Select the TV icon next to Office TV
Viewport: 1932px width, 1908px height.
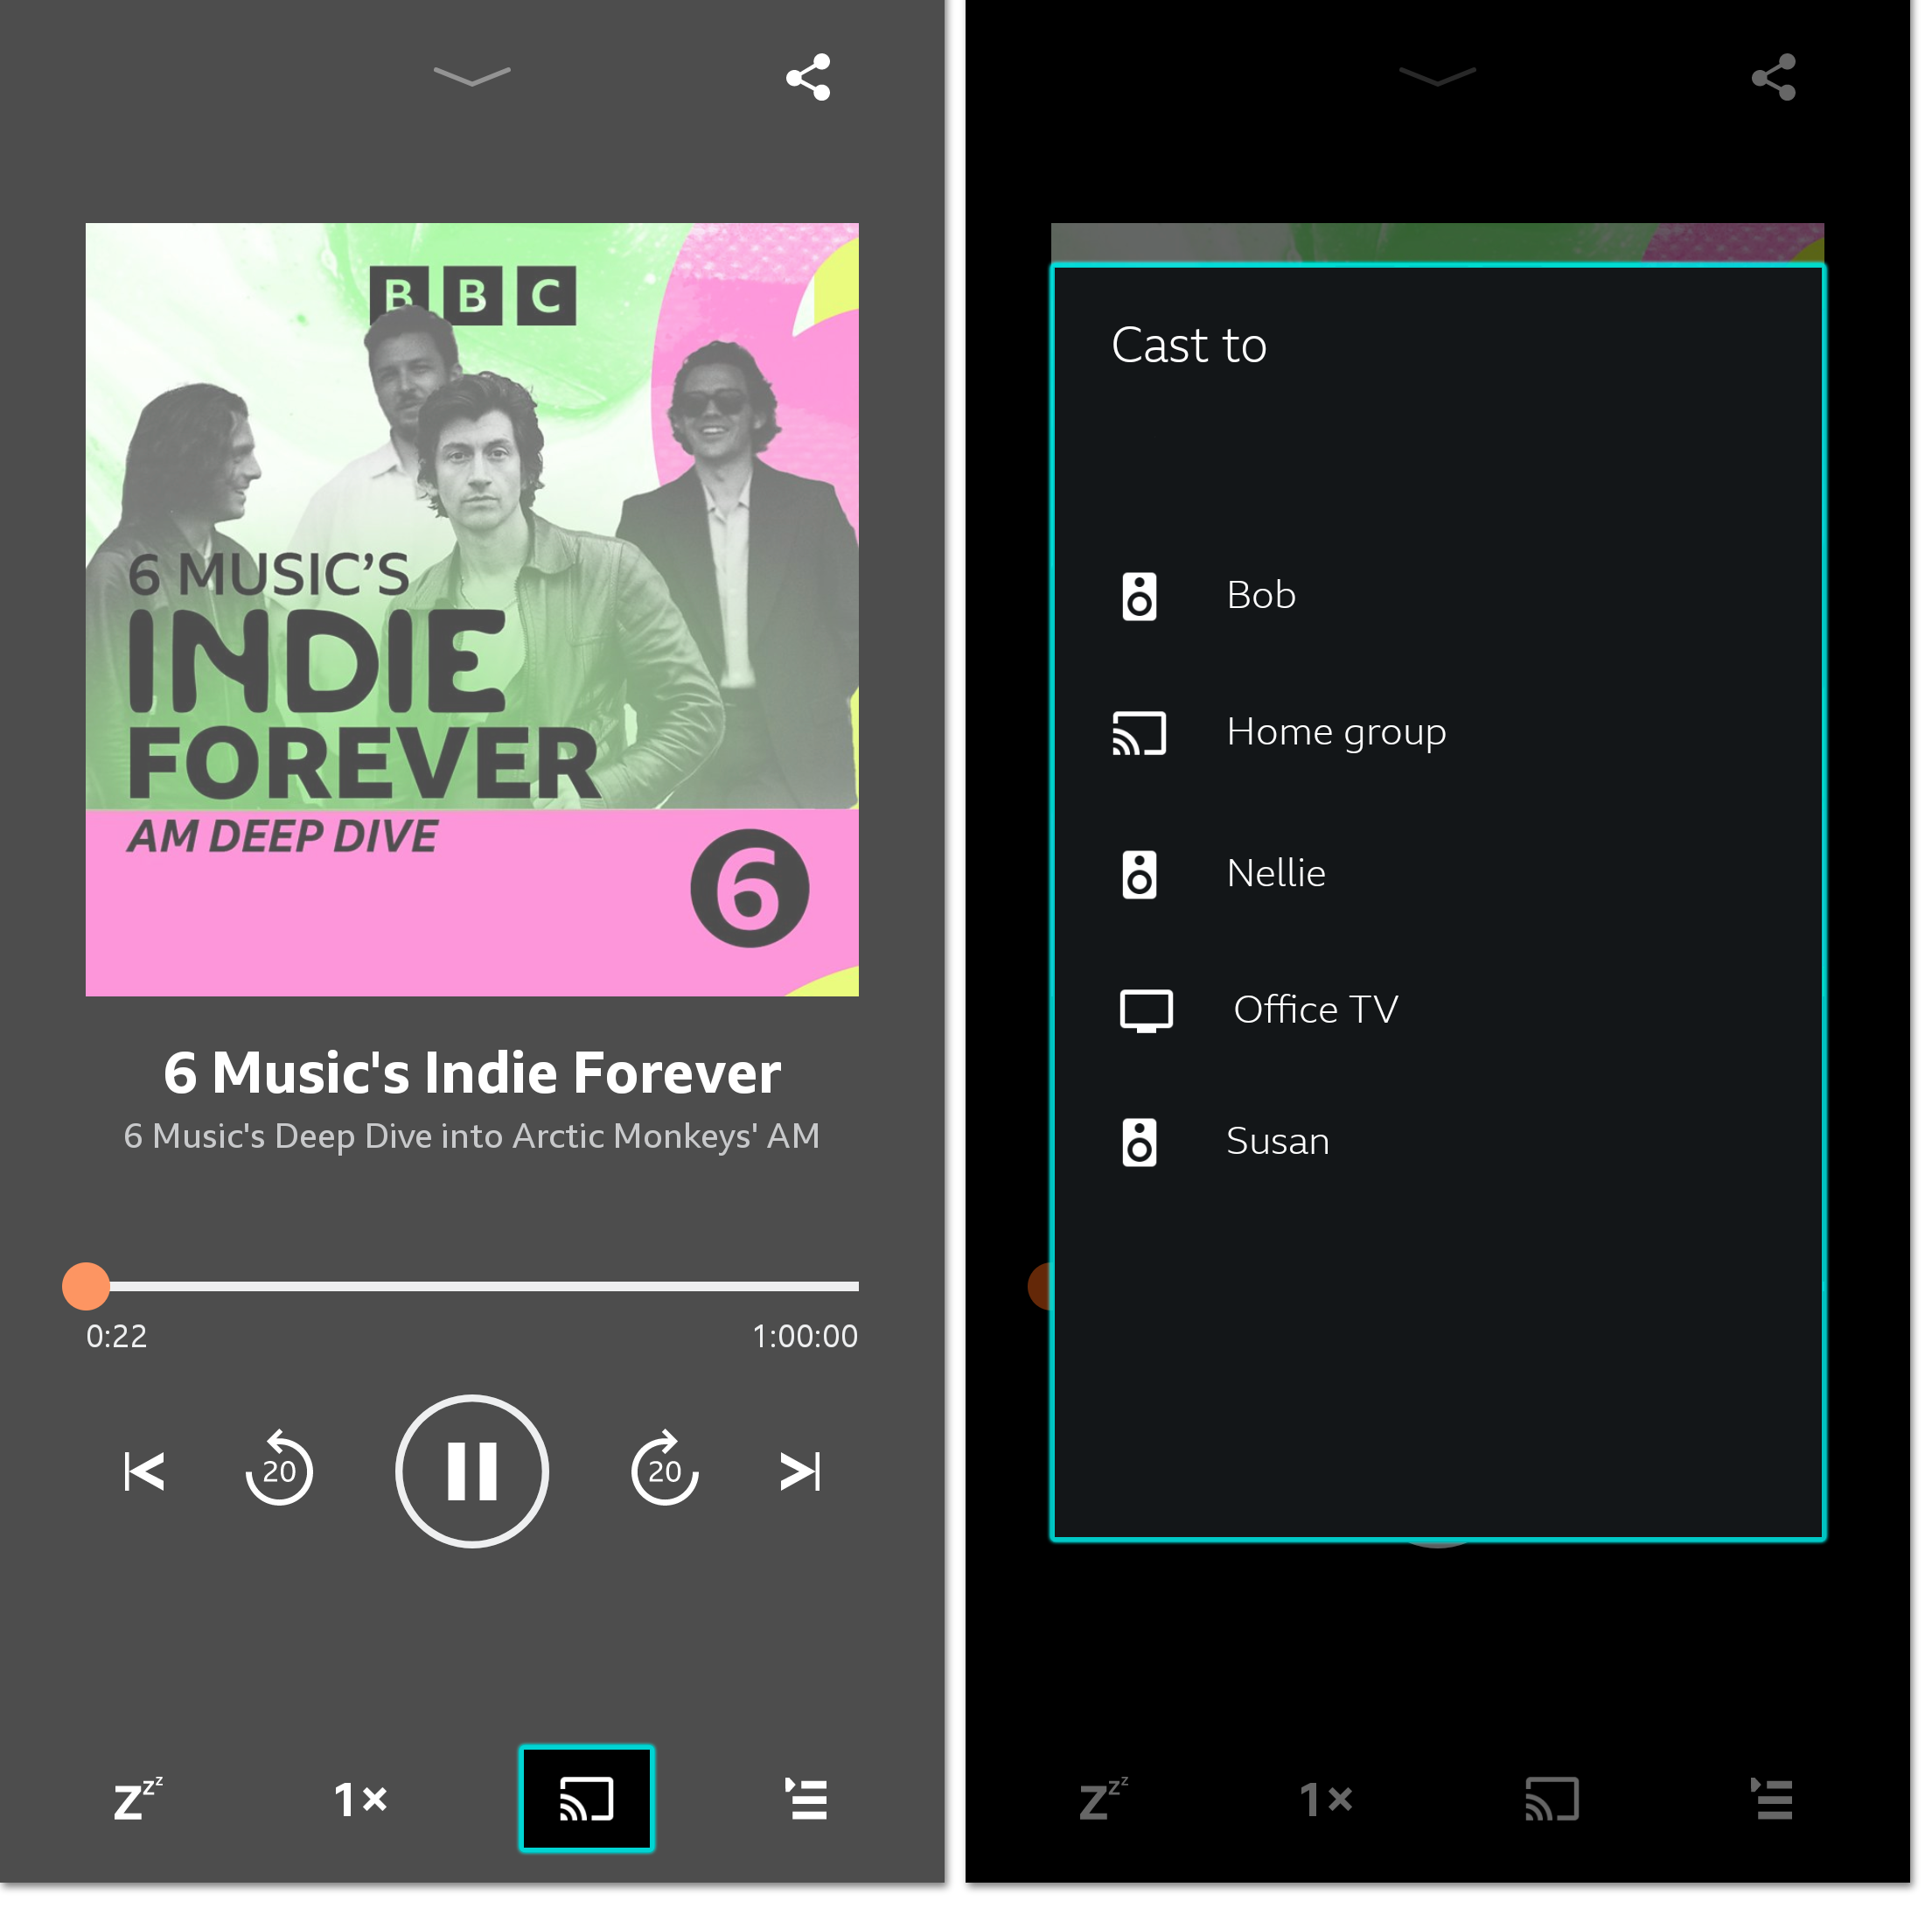1147,1009
